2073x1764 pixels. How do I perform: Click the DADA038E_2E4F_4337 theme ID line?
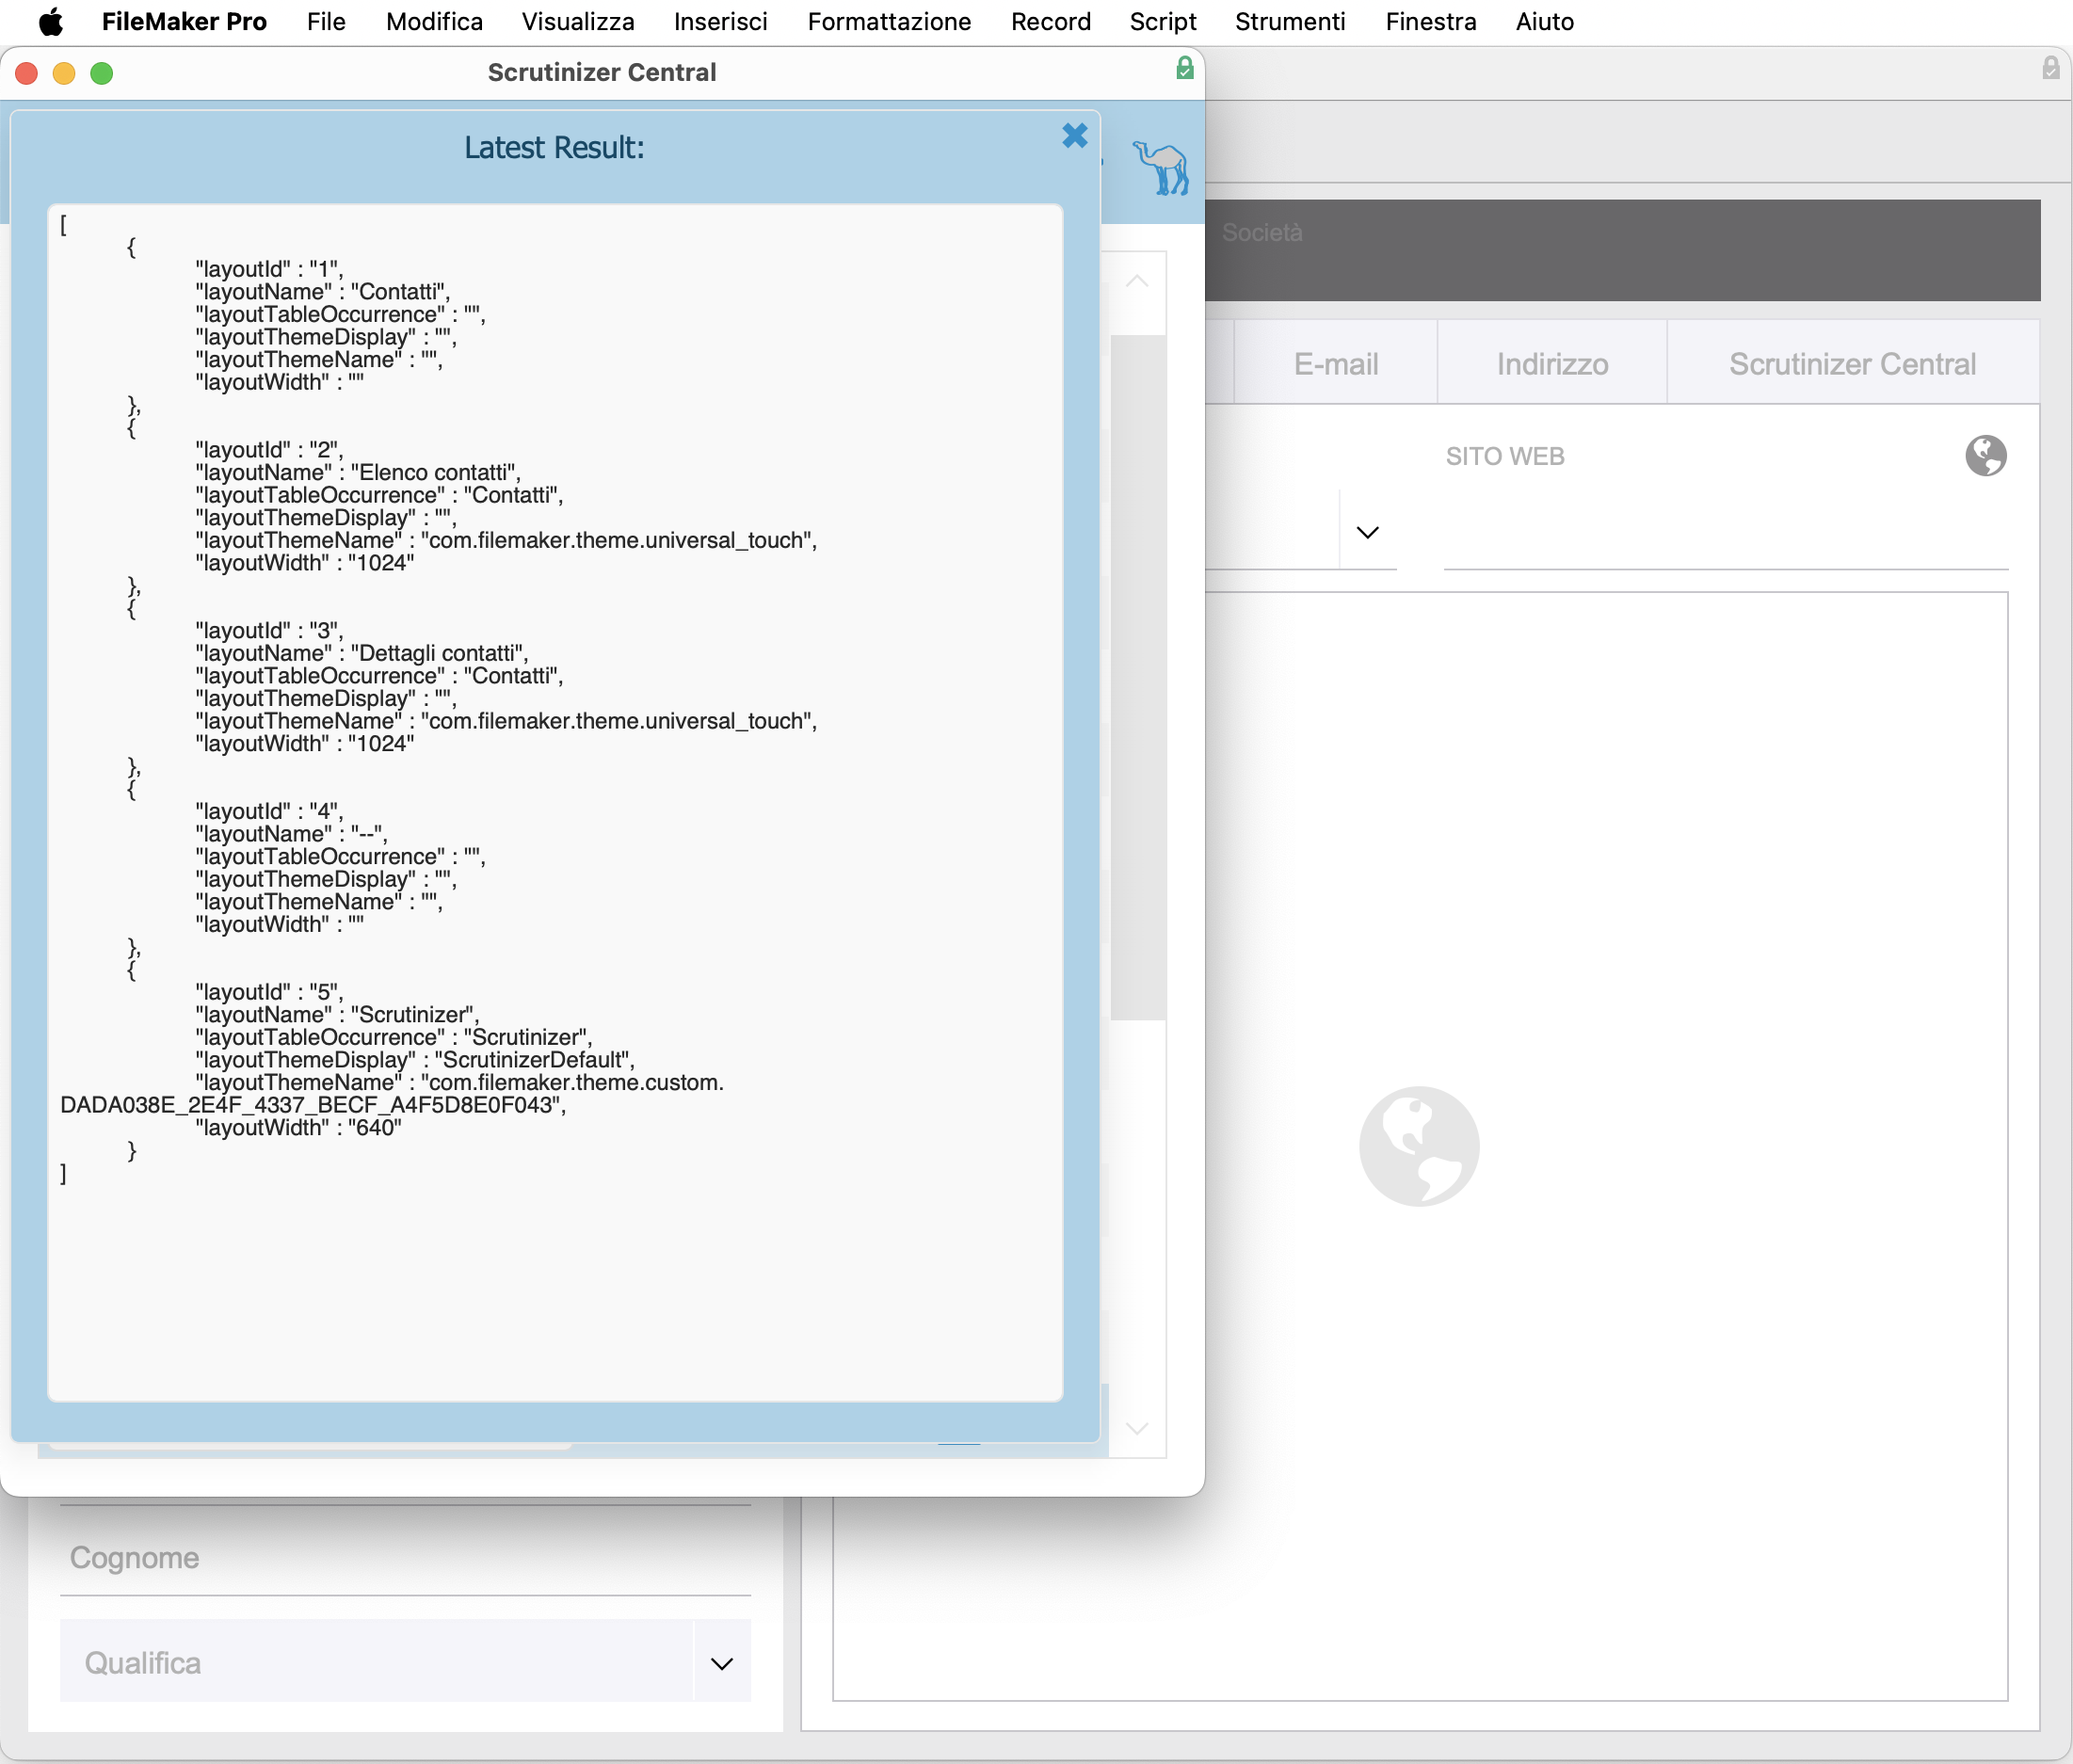(313, 1104)
